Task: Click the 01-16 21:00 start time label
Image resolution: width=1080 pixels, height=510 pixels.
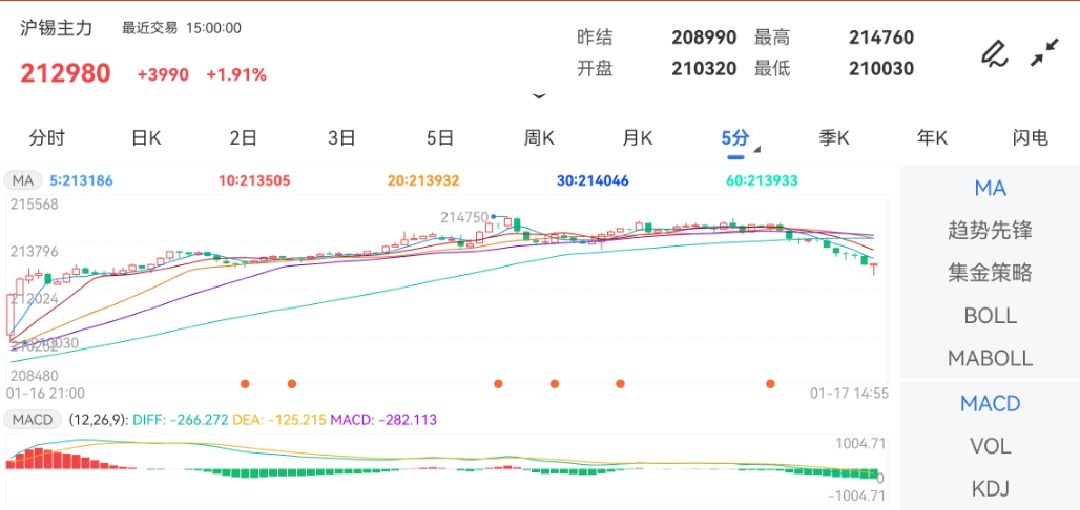Action: [x=45, y=394]
